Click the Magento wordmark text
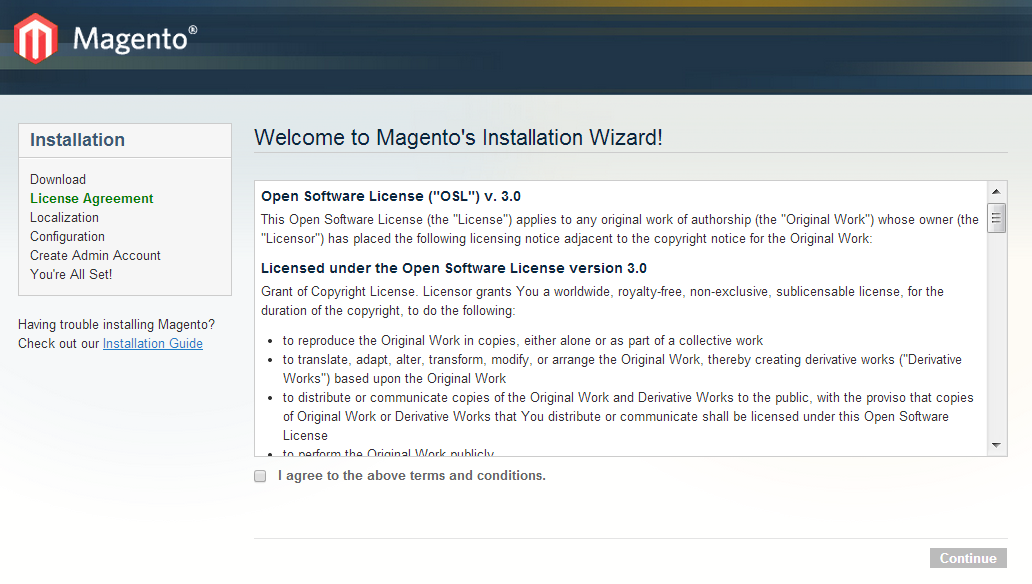1032x584 pixels. [x=135, y=39]
